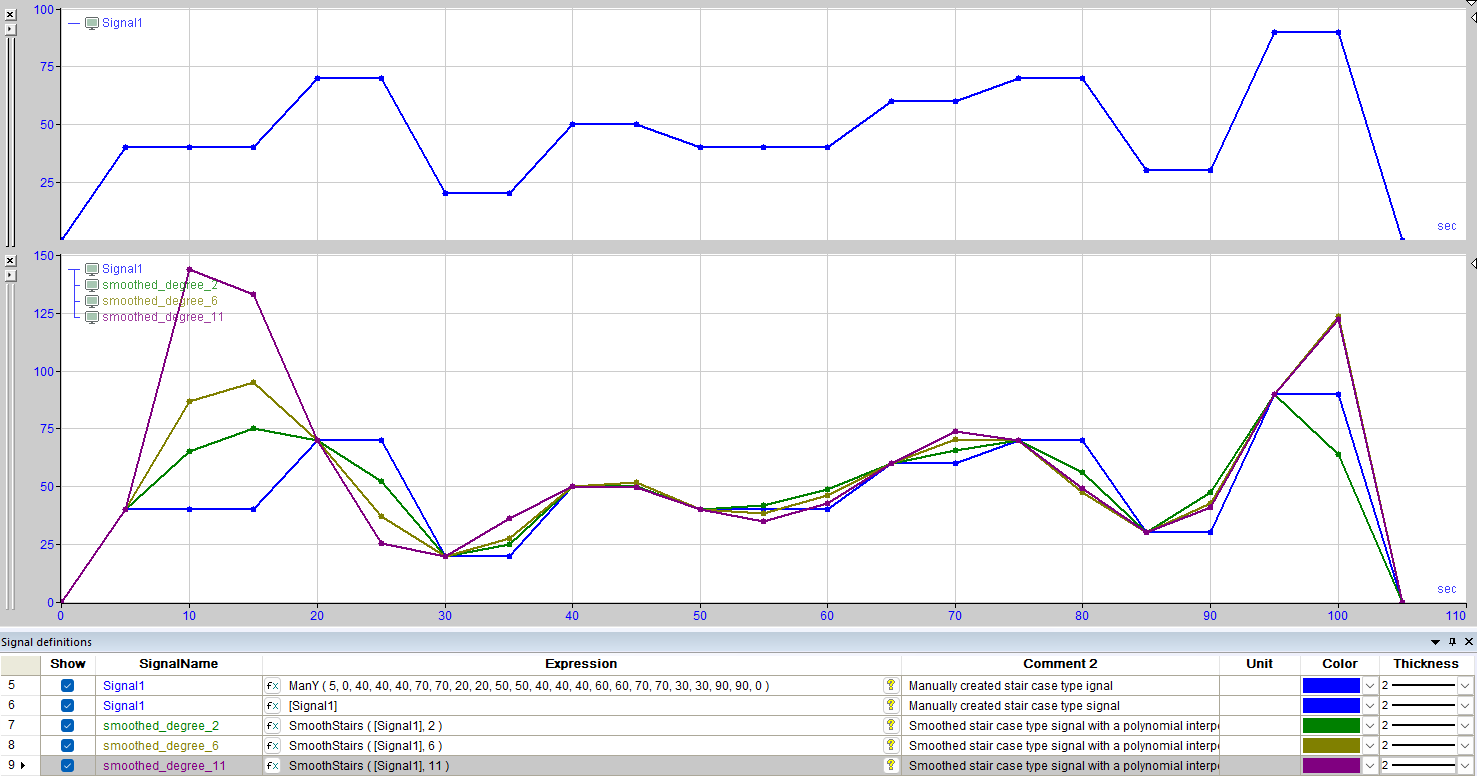Click the Thickness column header
This screenshot has width=1477, height=776.
pyautogui.click(x=1427, y=664)
